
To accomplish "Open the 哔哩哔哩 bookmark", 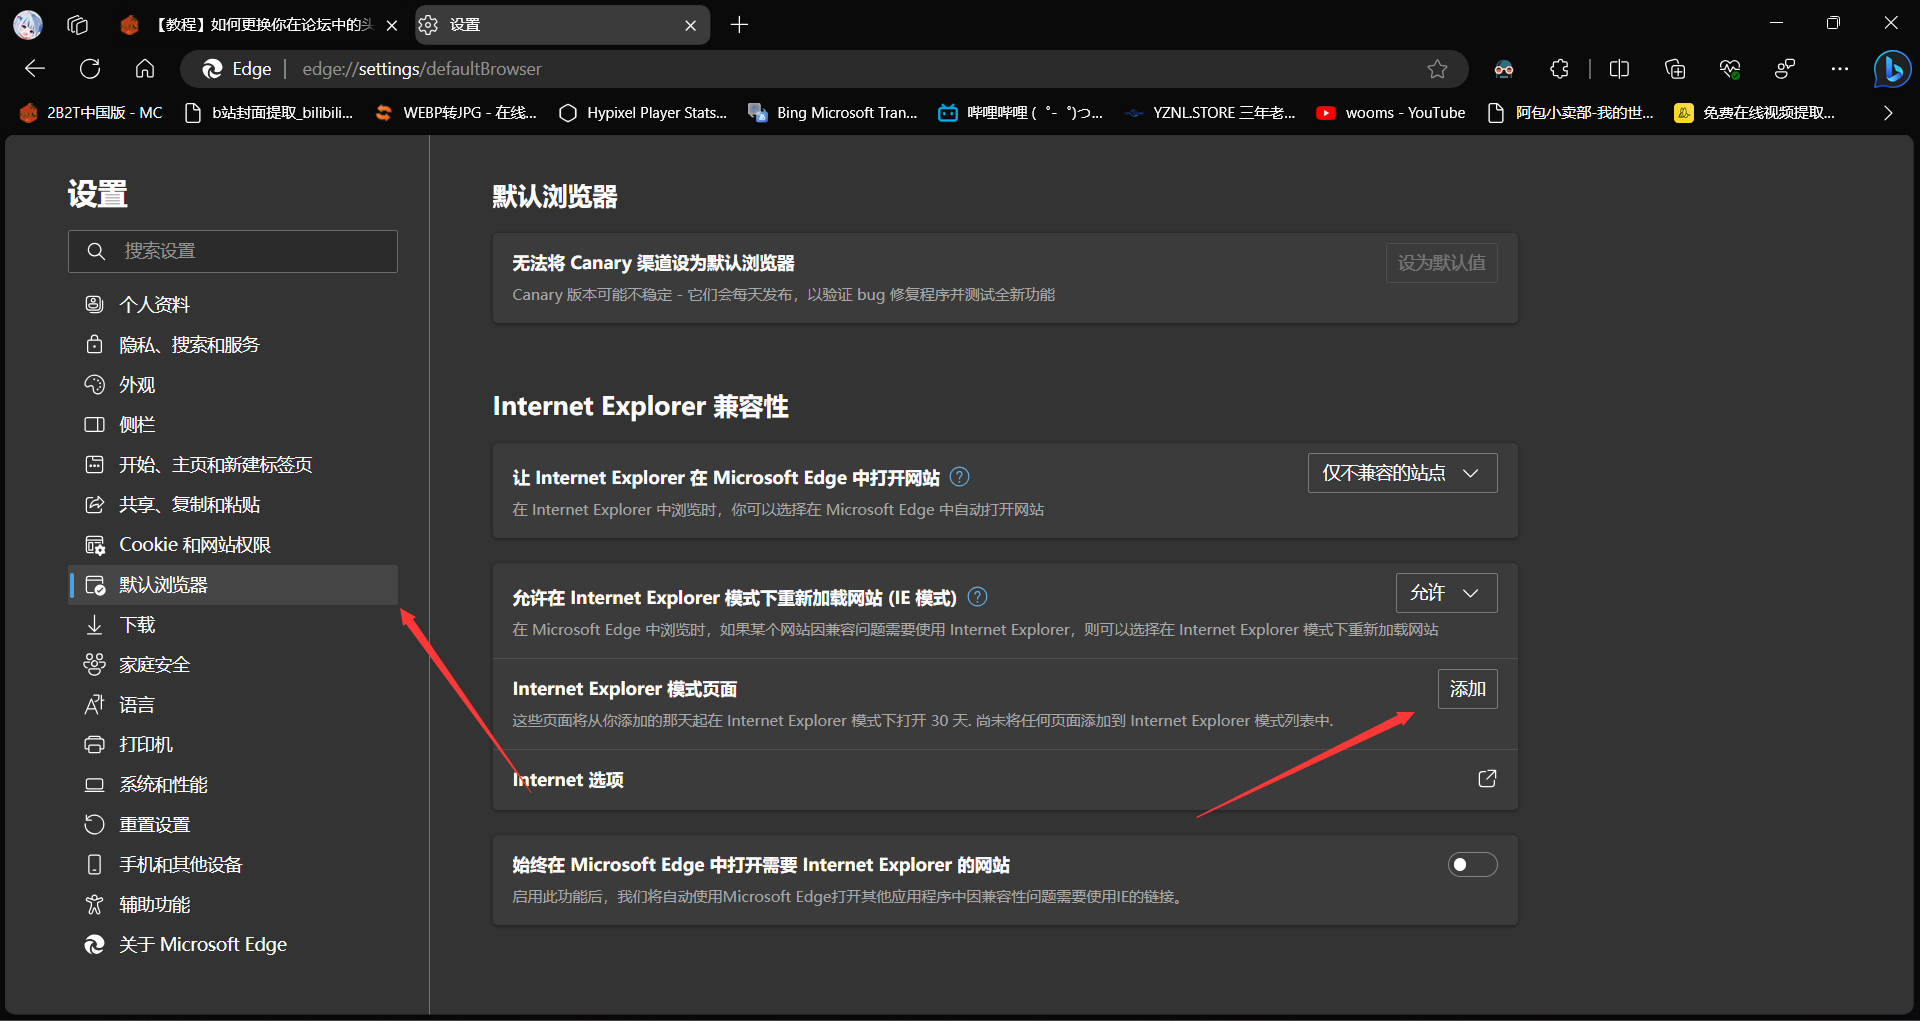I will tap(1021, 113).
